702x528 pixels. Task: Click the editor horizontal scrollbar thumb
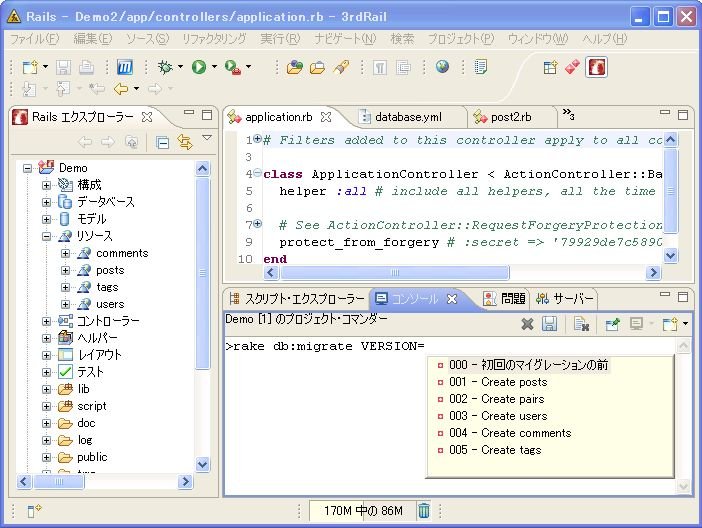click(394, 272)
